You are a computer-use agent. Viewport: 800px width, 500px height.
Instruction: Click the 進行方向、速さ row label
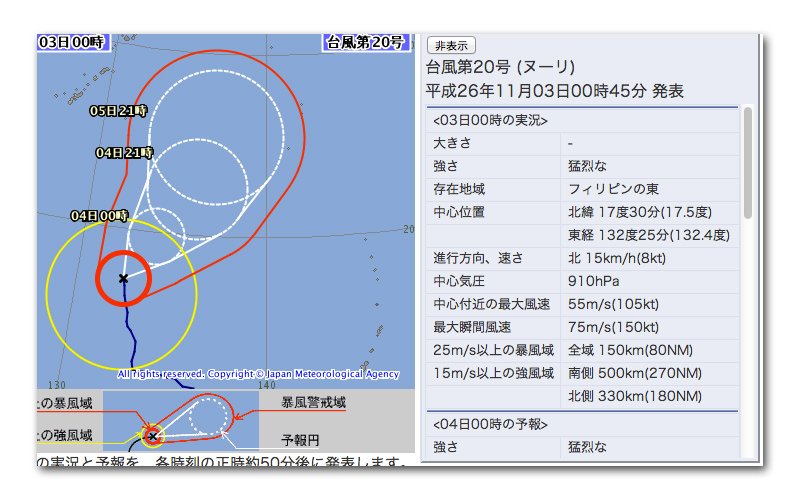478,258
